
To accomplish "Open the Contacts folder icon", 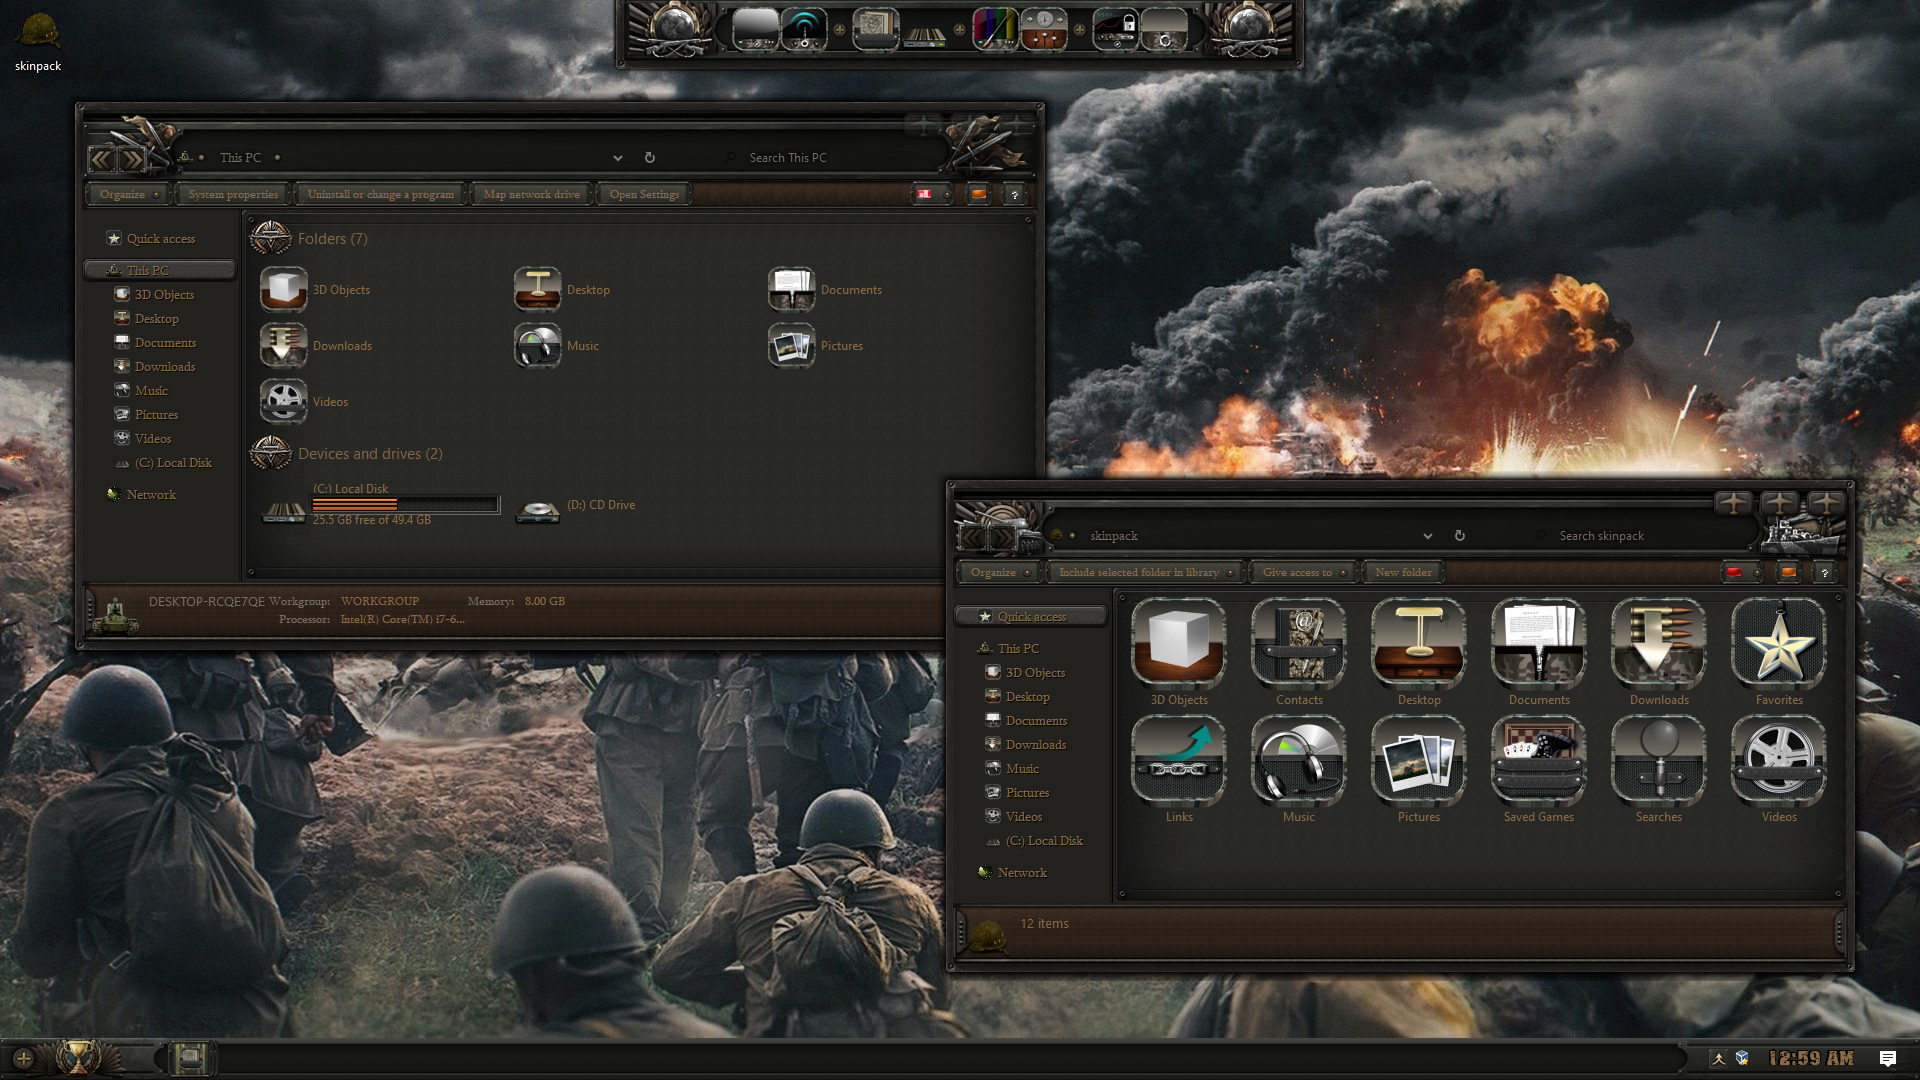I will (1298, 644).
